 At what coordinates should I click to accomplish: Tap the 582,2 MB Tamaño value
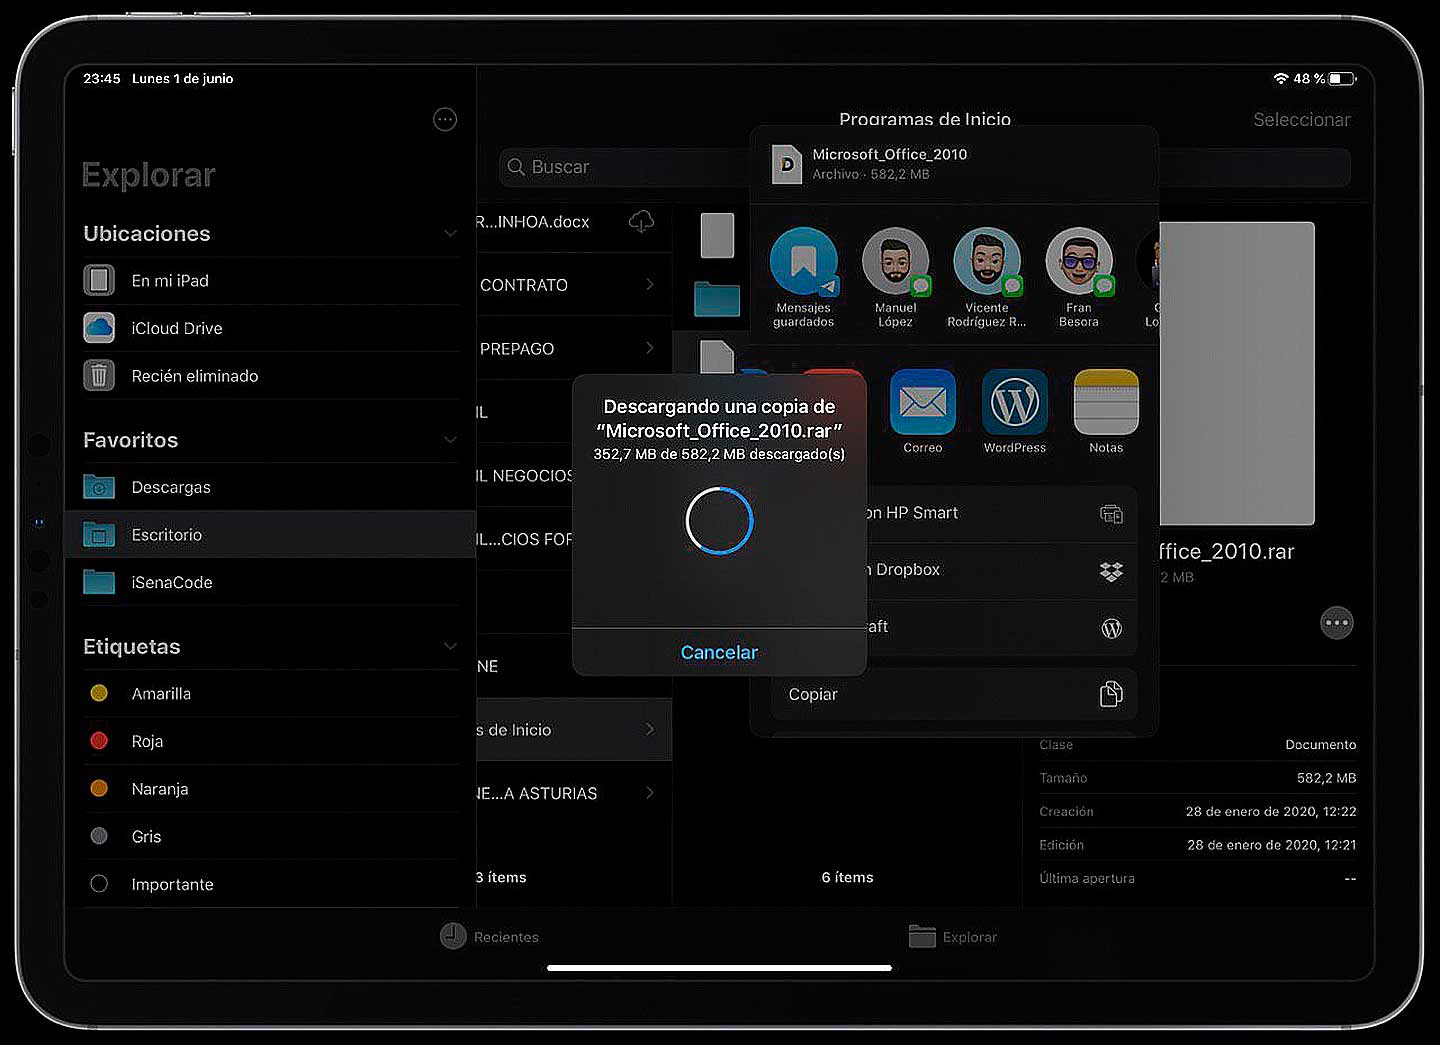point(1326,778)
